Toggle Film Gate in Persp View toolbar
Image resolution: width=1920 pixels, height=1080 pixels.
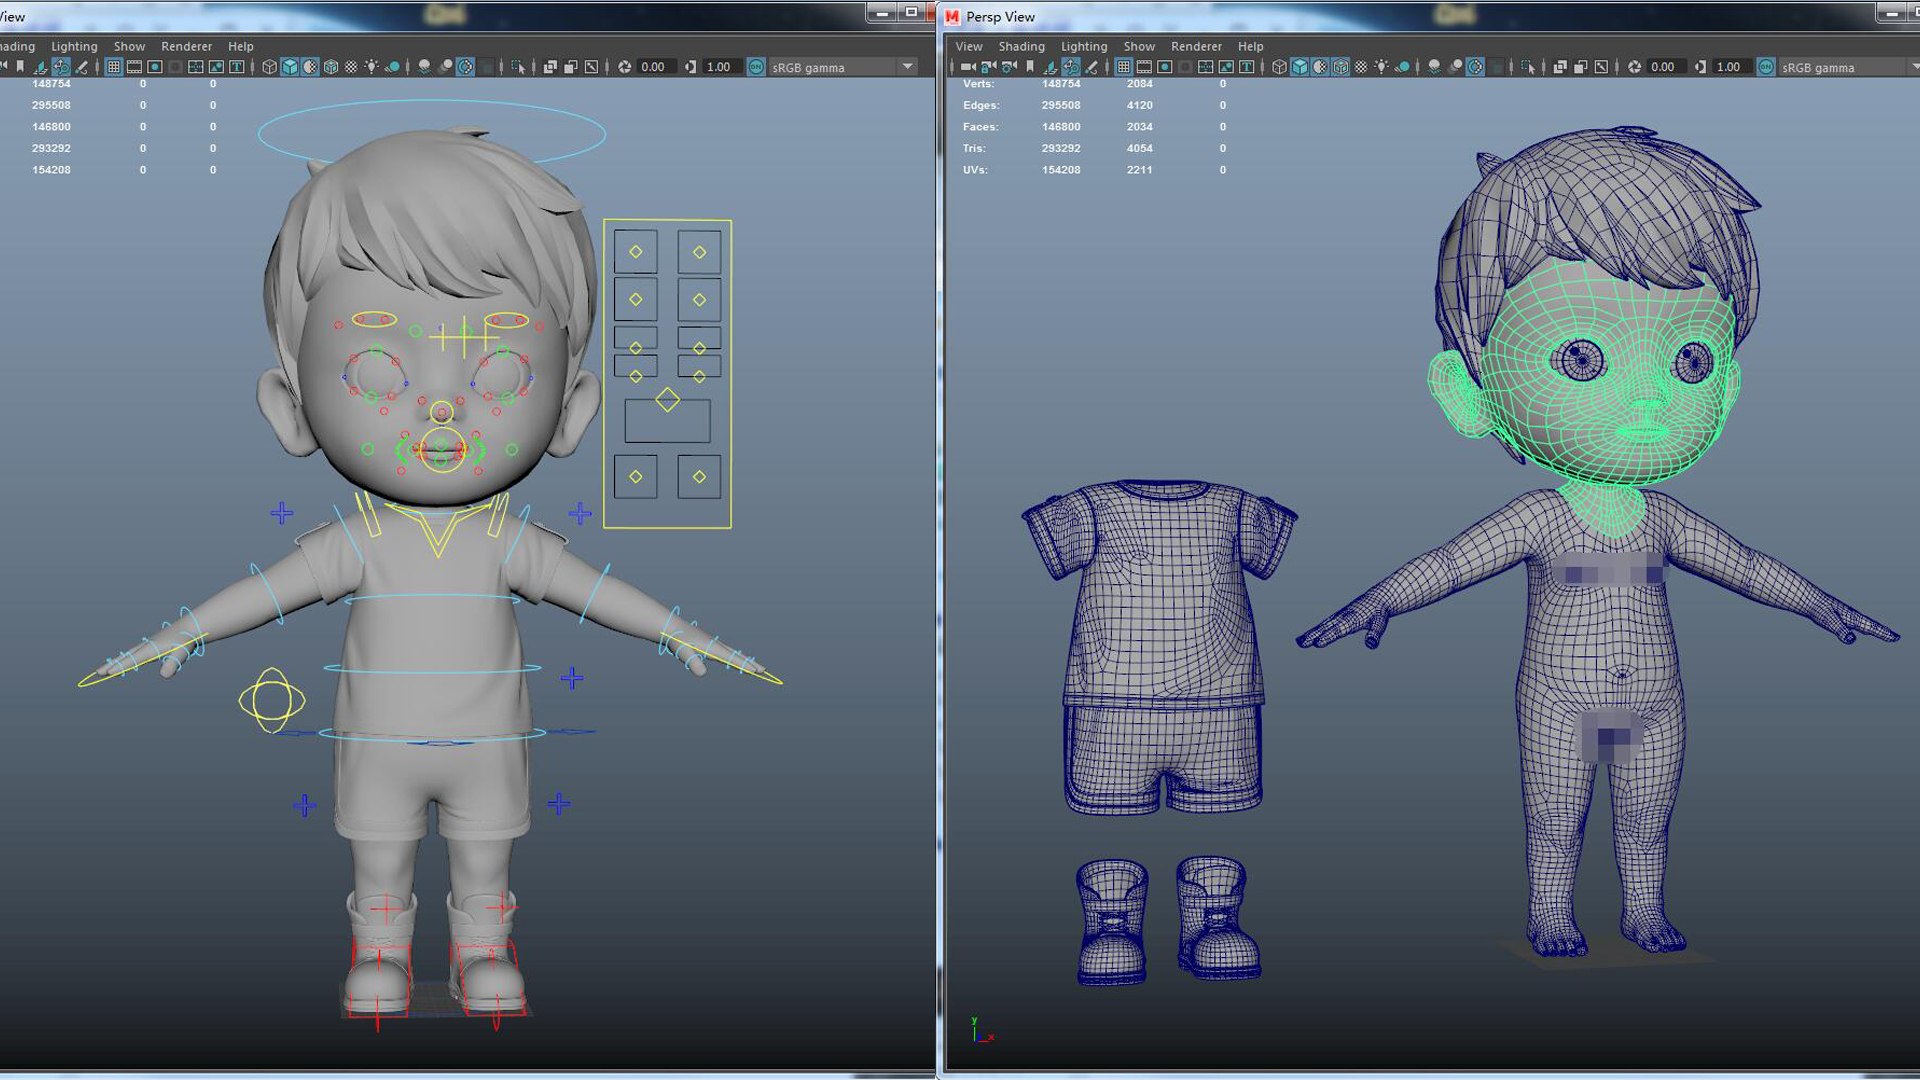[1144, 67]
